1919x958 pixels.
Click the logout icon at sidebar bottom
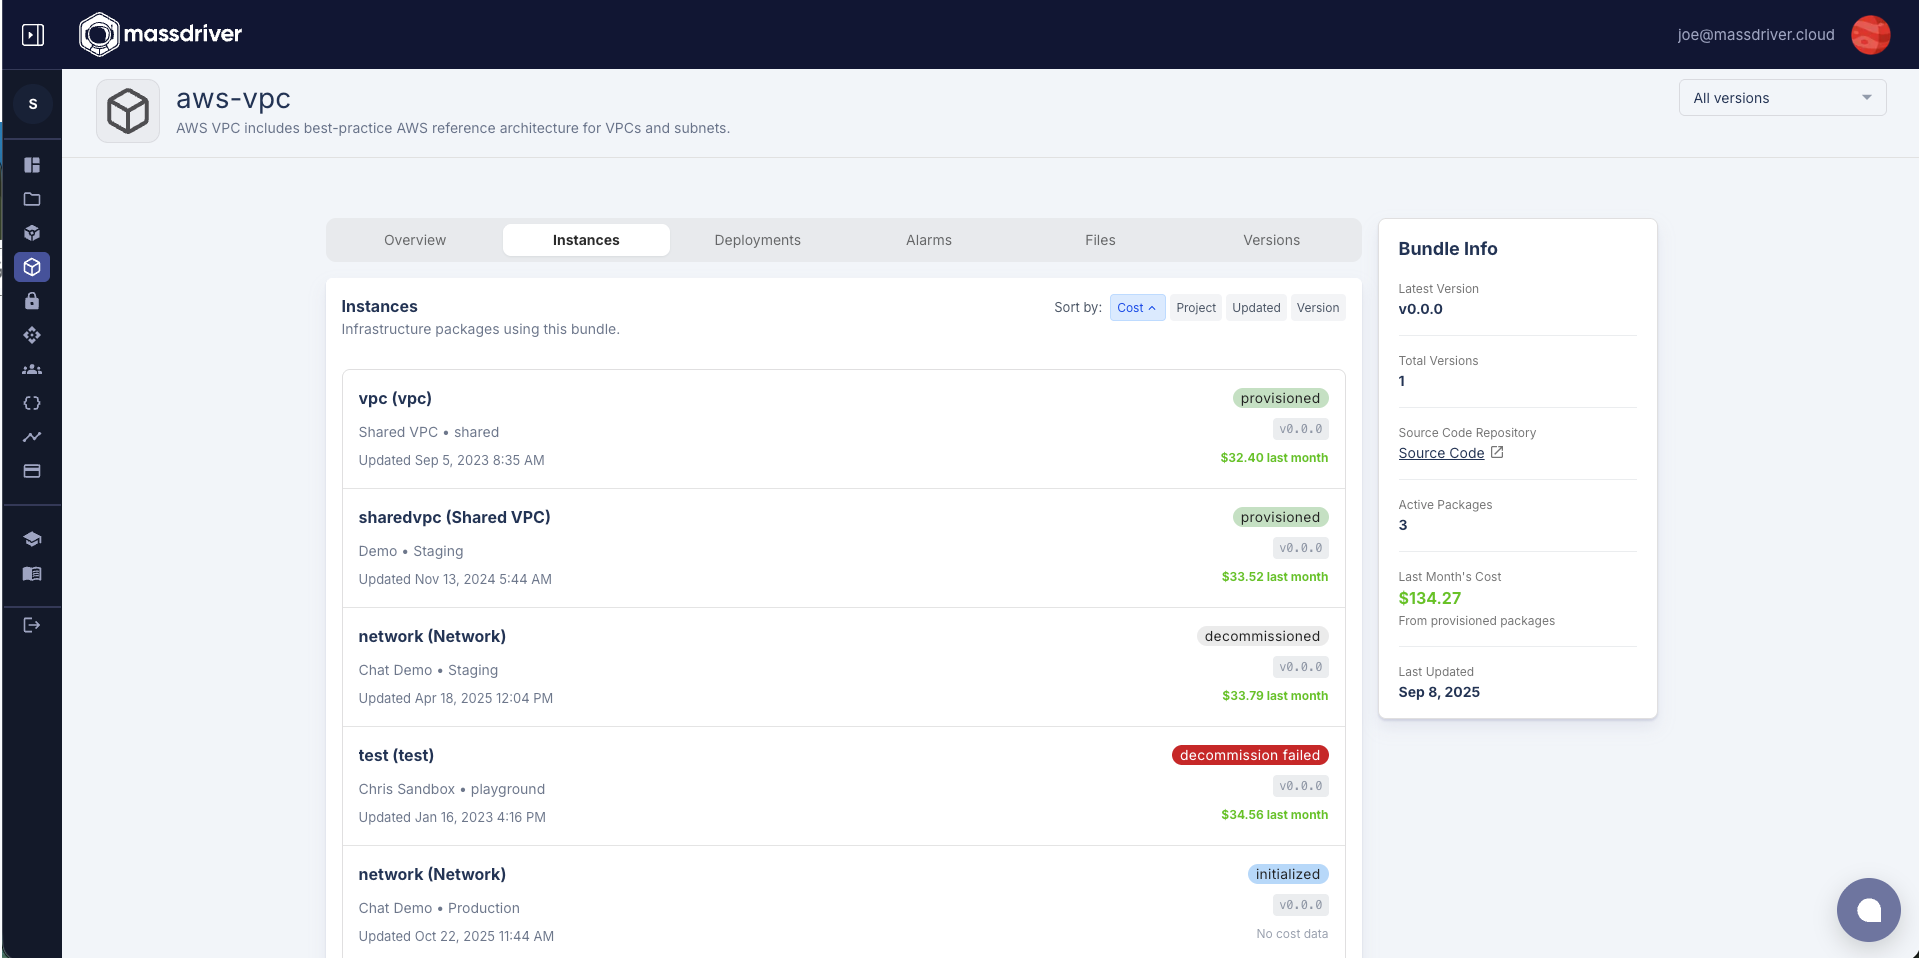point(32,625)
